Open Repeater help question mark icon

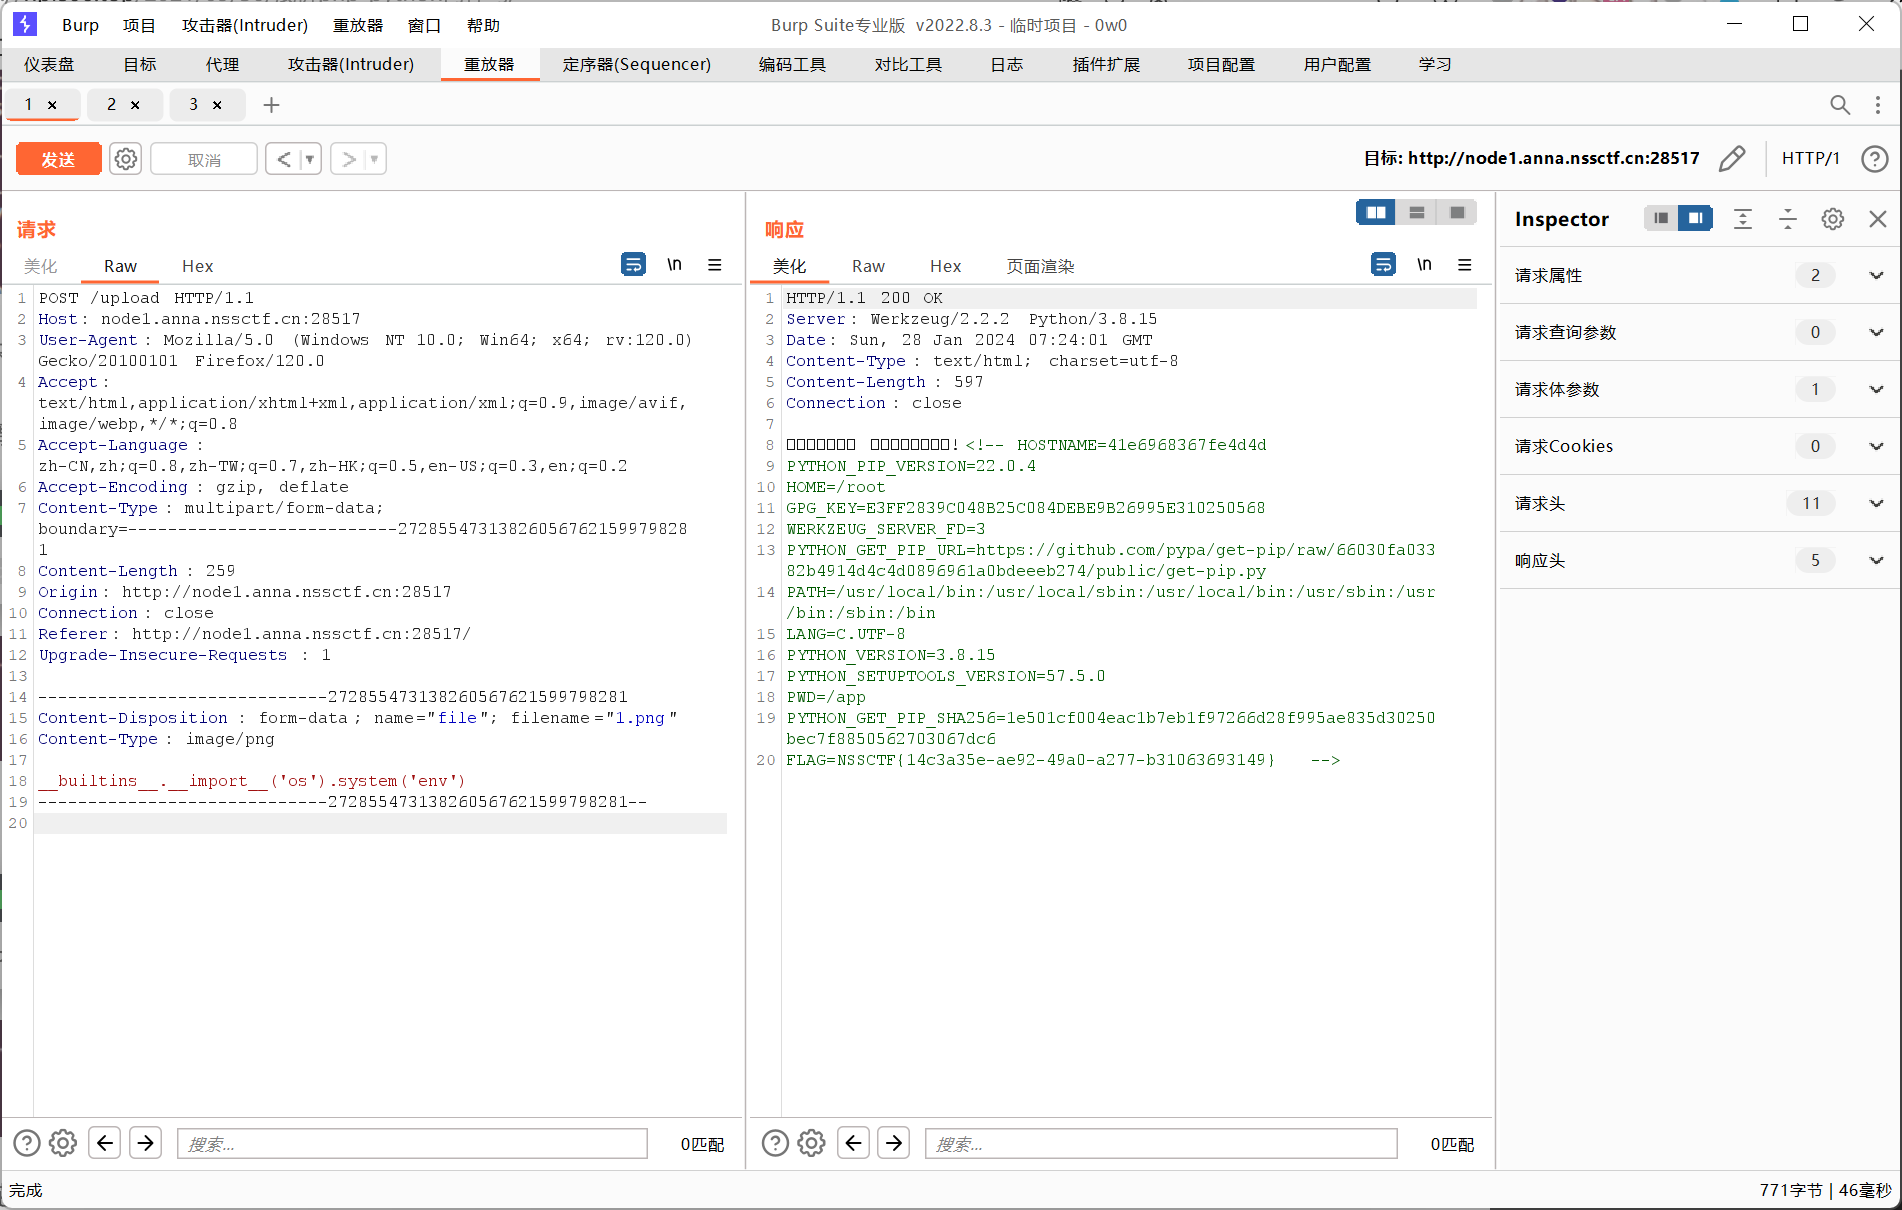click(1875, 158)
